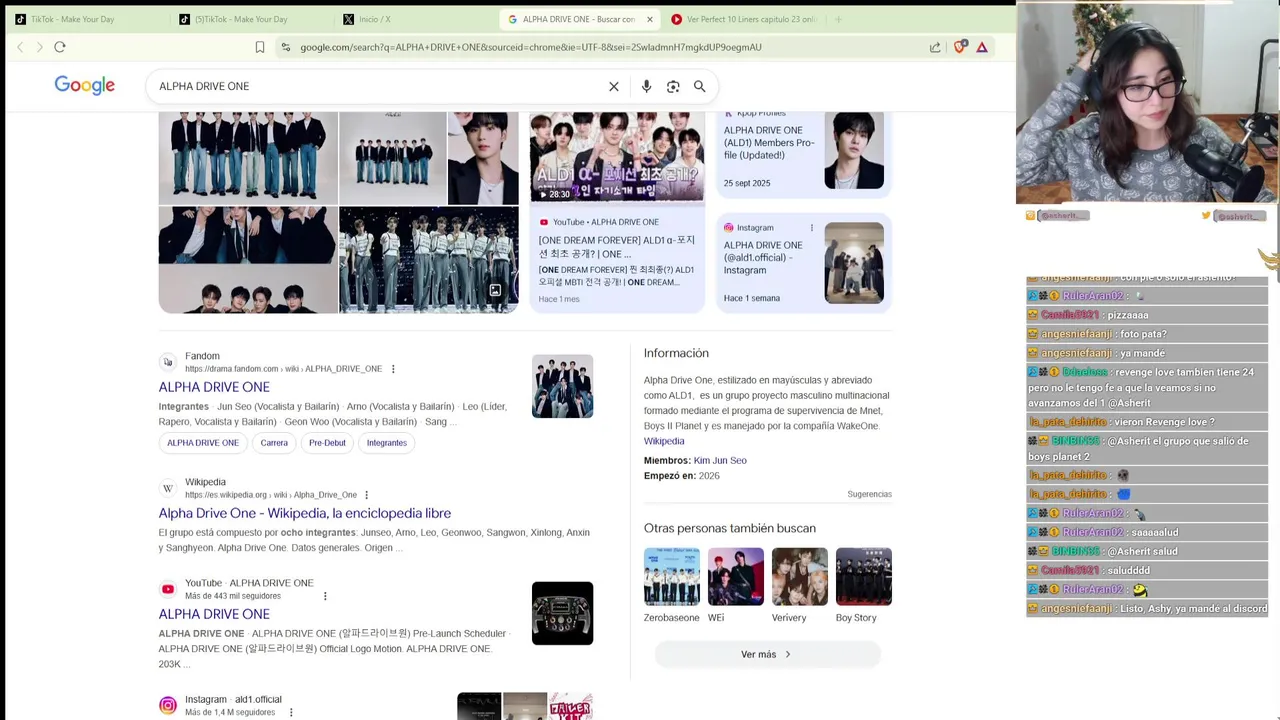
Task: Open the YouTube result steering wheel thumbnail
Action: pyautogui.click(x=562, y=613)
